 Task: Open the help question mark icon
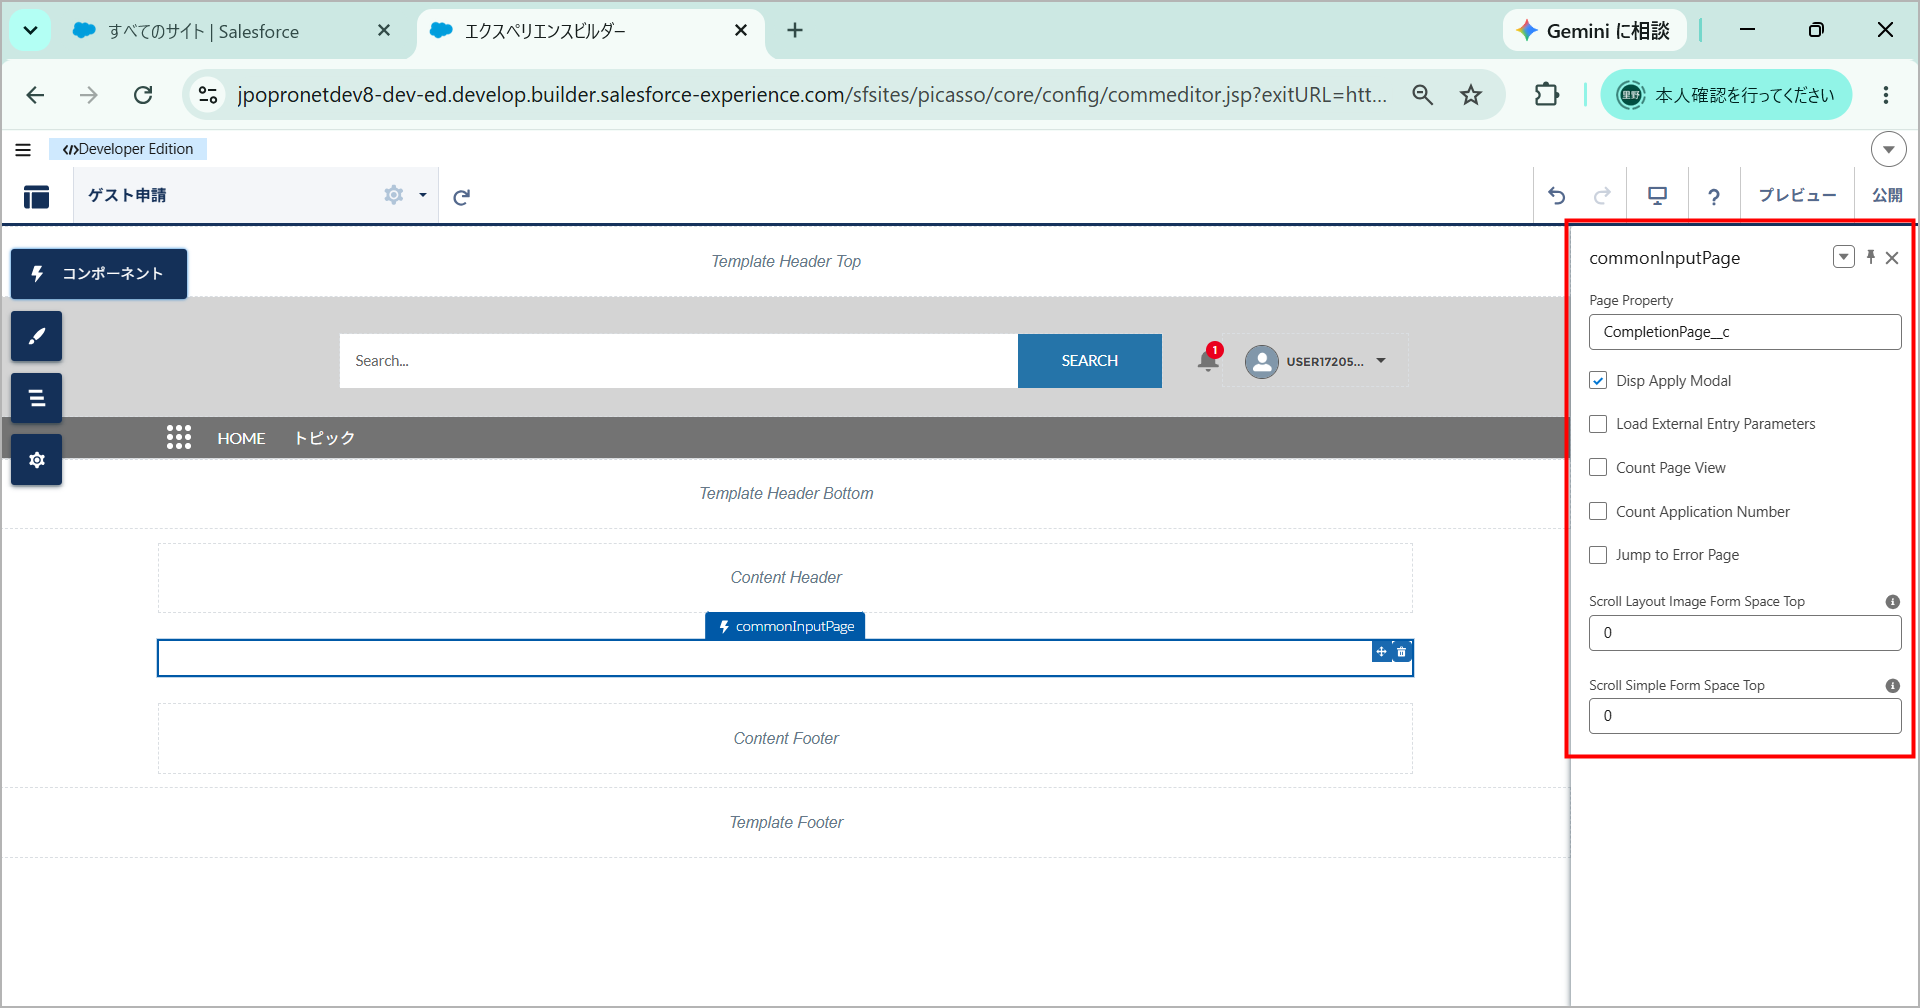click(x=1714, y=196)
